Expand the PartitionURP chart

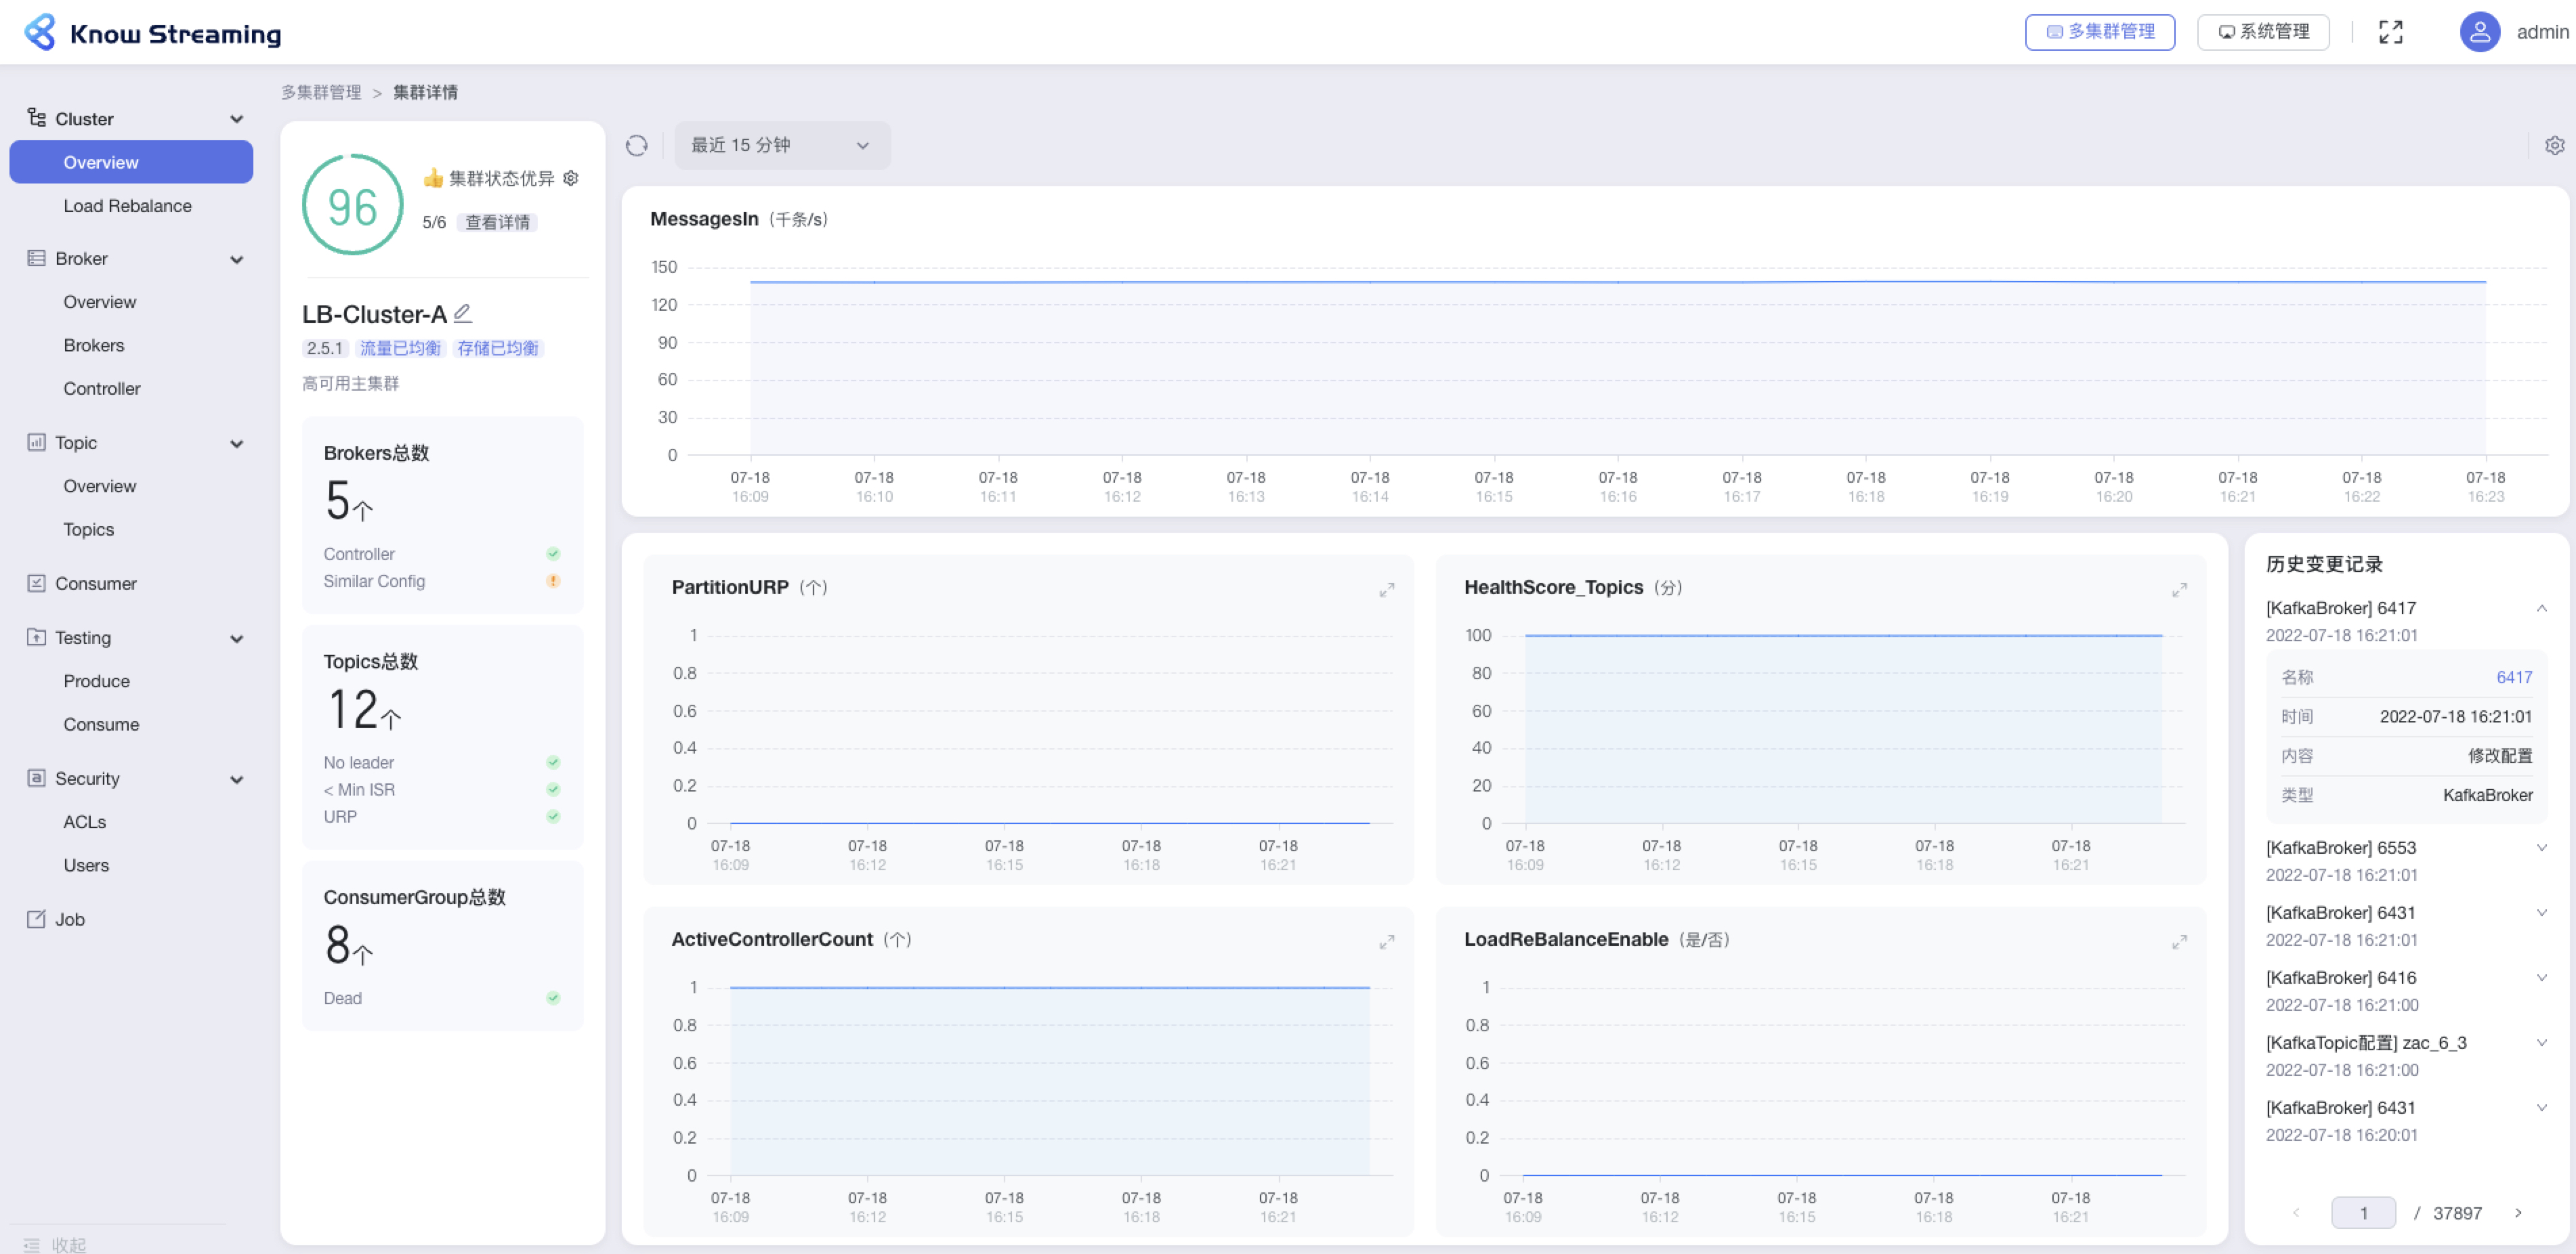click(1386, 590)
